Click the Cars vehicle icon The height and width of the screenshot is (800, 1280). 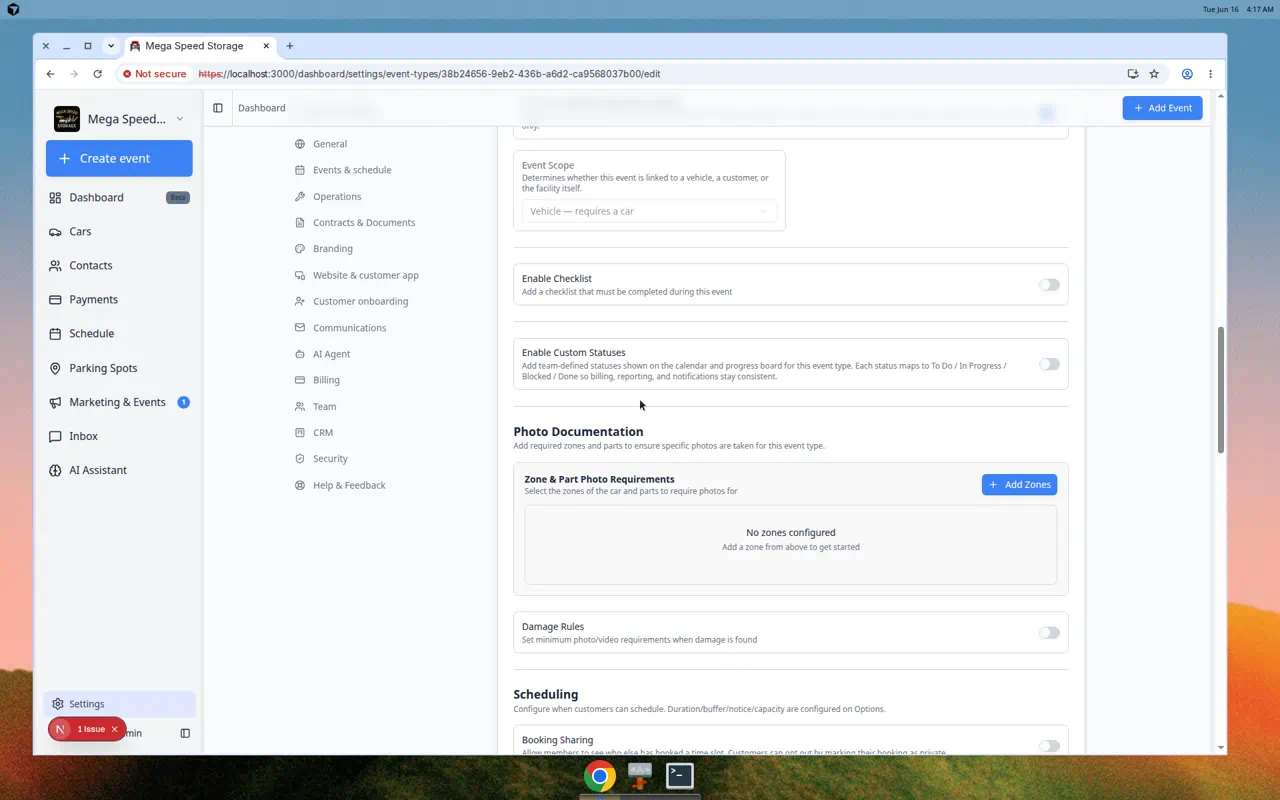click(55, 232)
